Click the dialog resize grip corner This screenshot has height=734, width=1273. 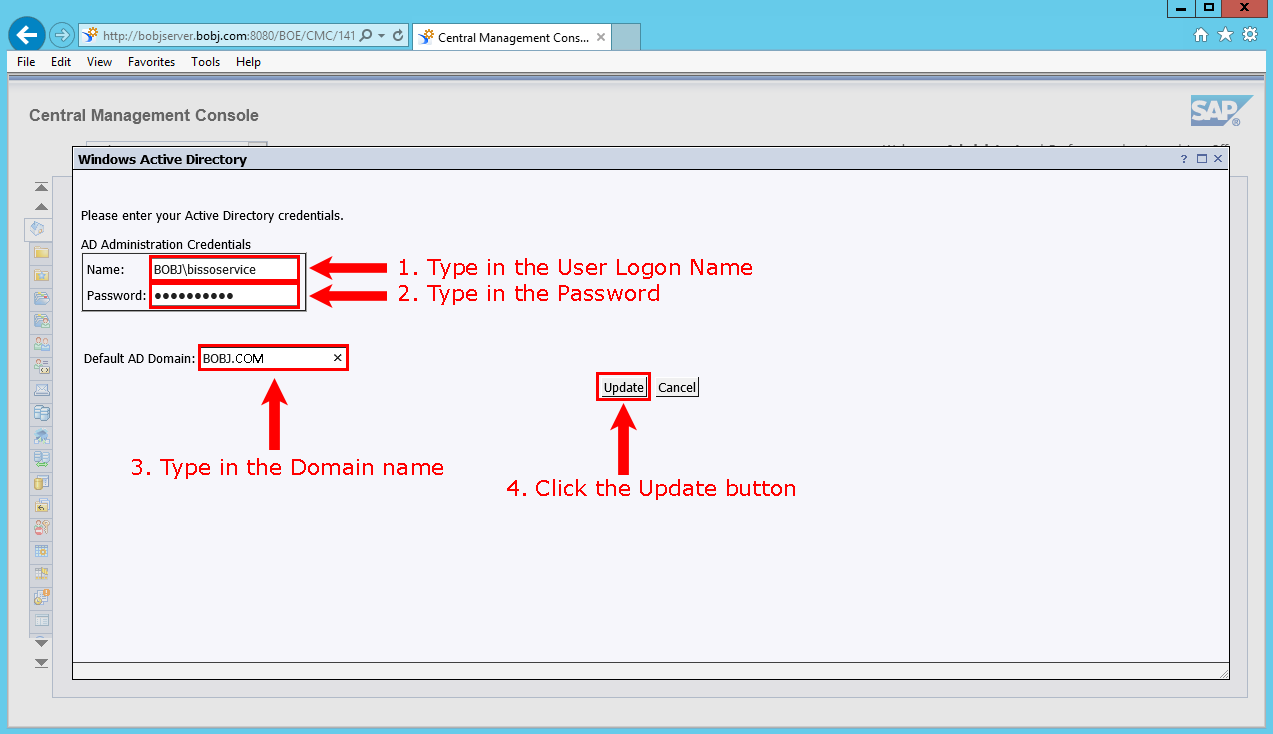tap(1223, 674)
